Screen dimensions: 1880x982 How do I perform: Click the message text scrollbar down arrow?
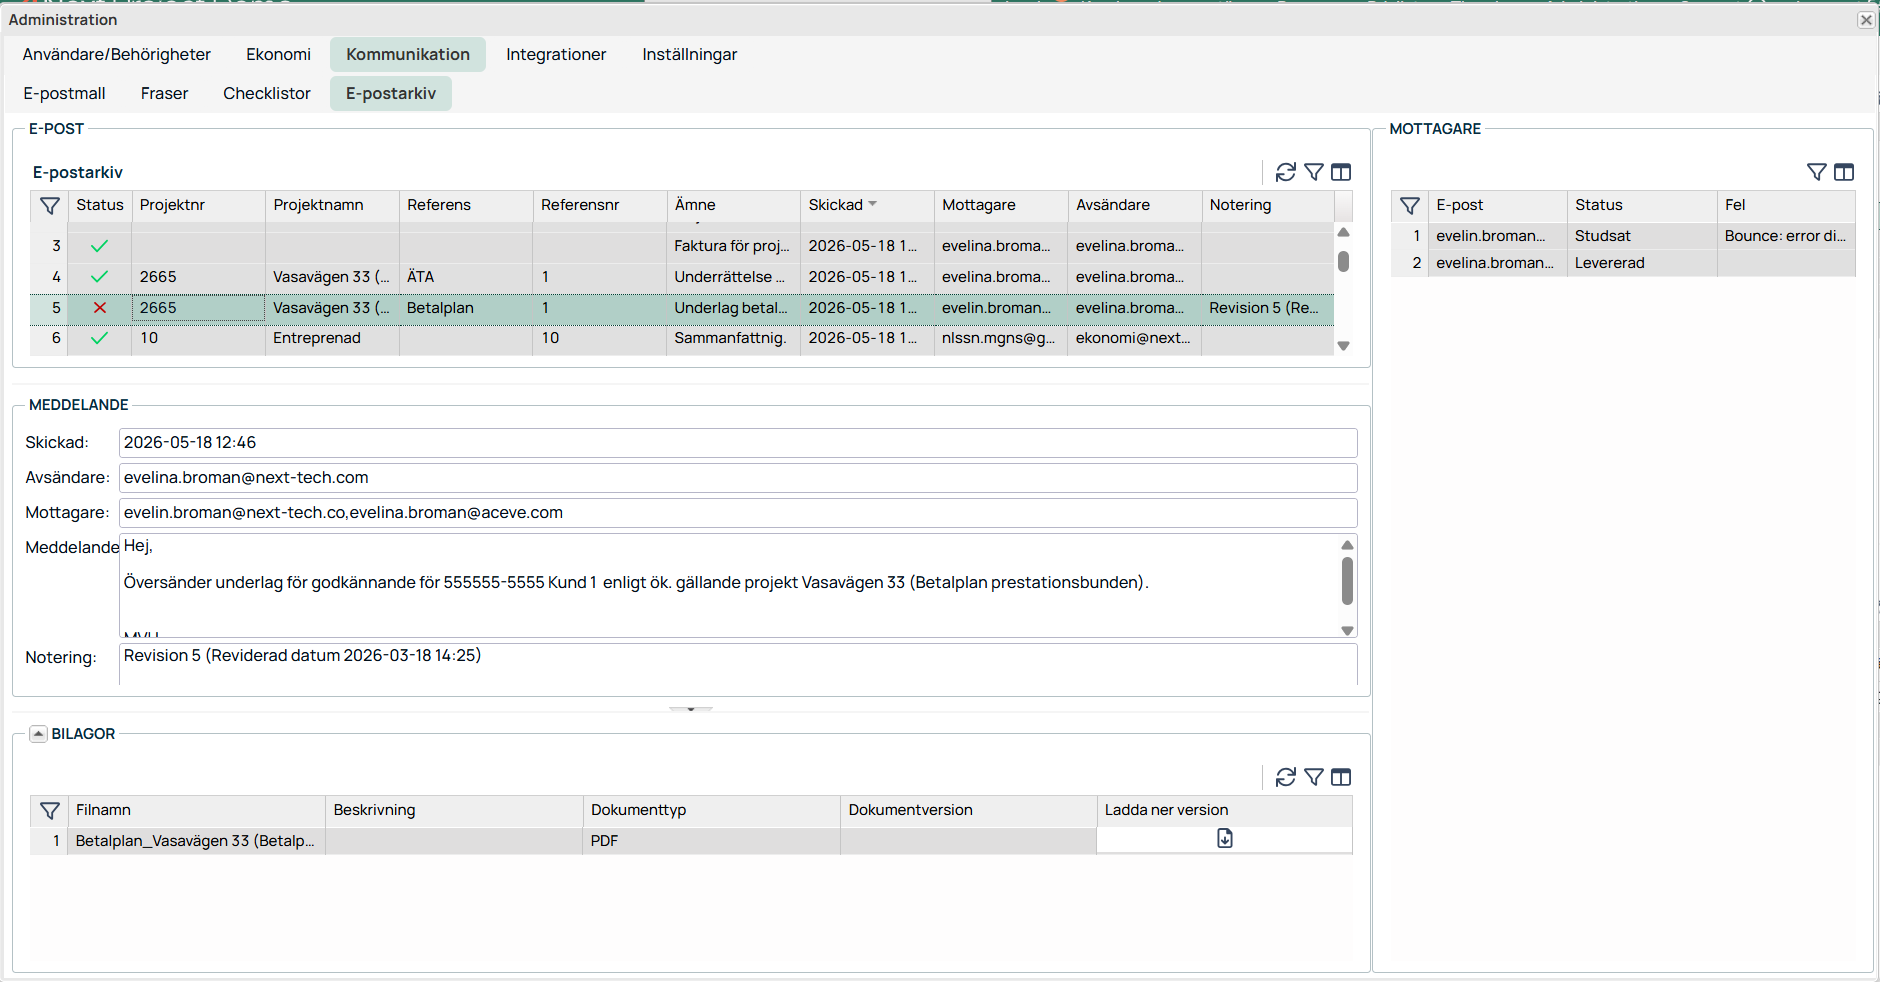click(x=1347, y=630)
